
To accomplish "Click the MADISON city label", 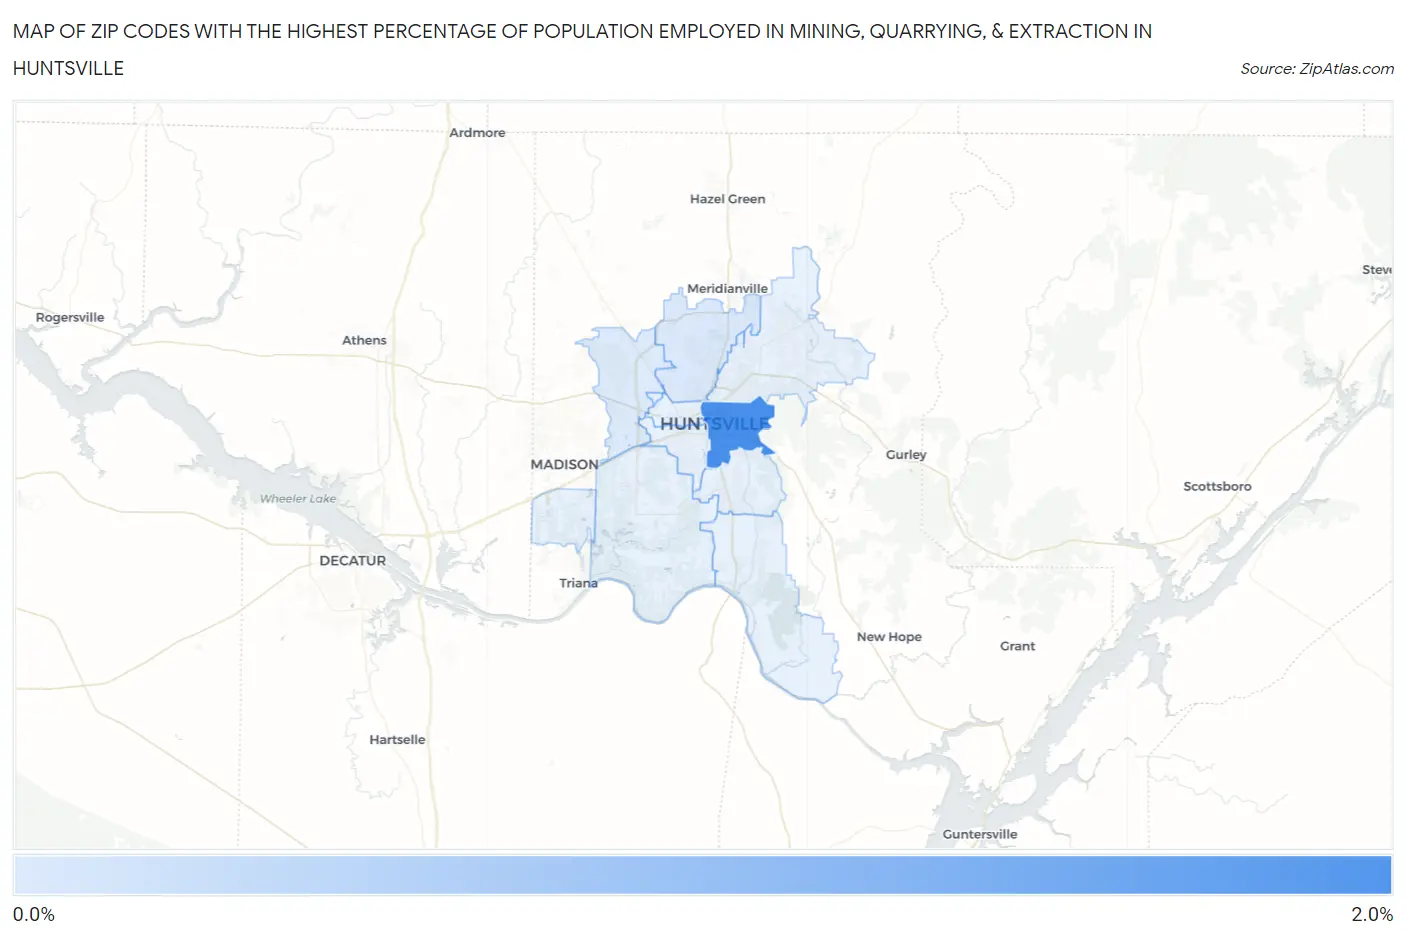I will point(564,464).
